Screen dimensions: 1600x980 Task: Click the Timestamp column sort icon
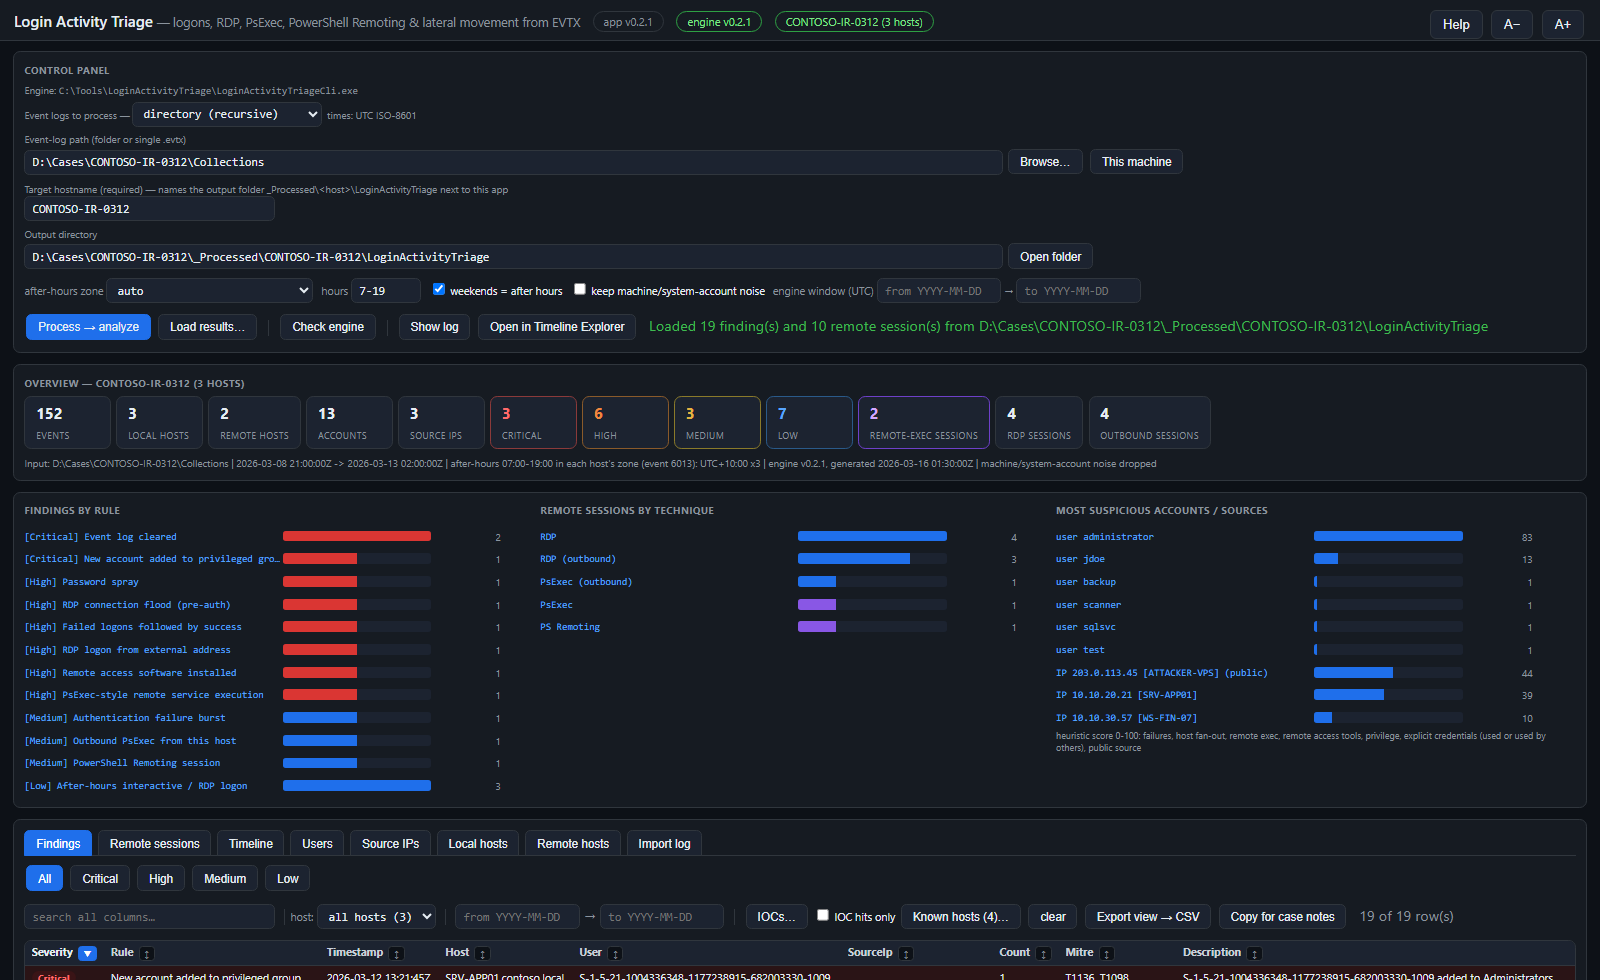396,954
